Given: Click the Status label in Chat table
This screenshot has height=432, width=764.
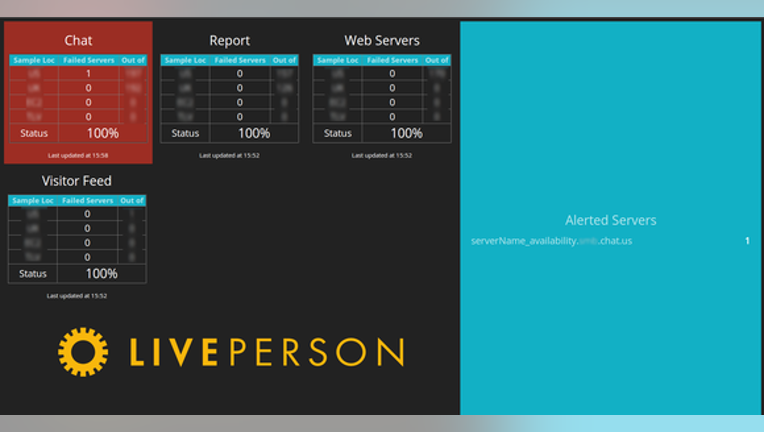Looking at the screenshot, I should point(34,133).
